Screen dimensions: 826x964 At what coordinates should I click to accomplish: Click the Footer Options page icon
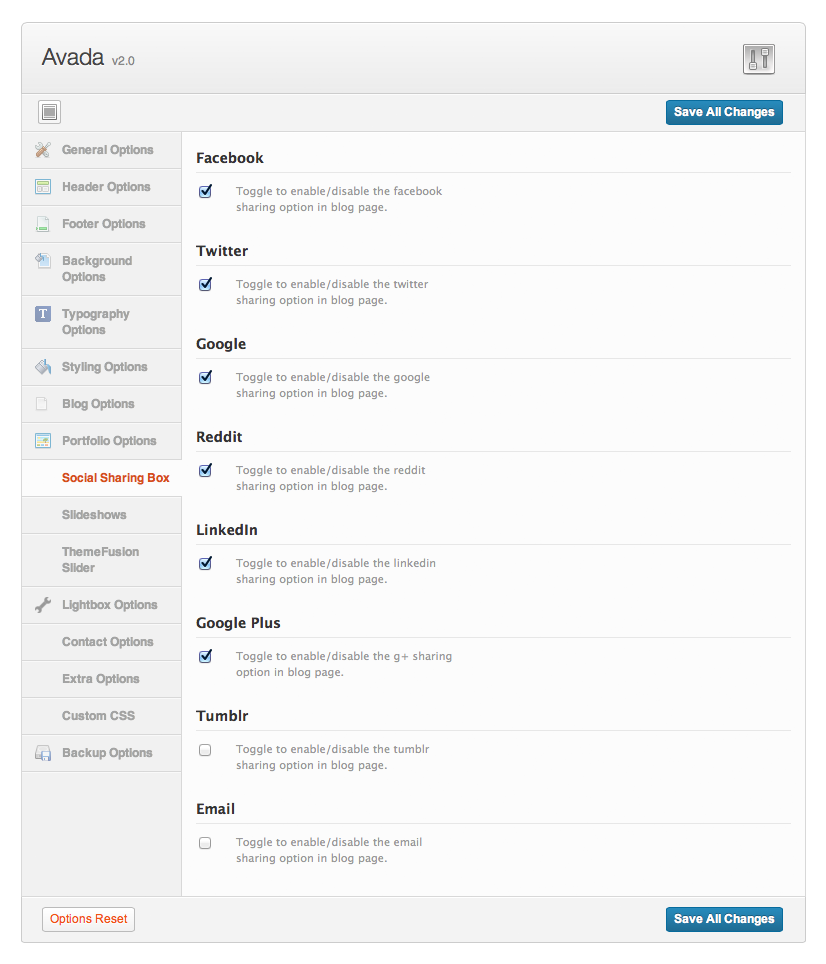(x=43, y=224)
